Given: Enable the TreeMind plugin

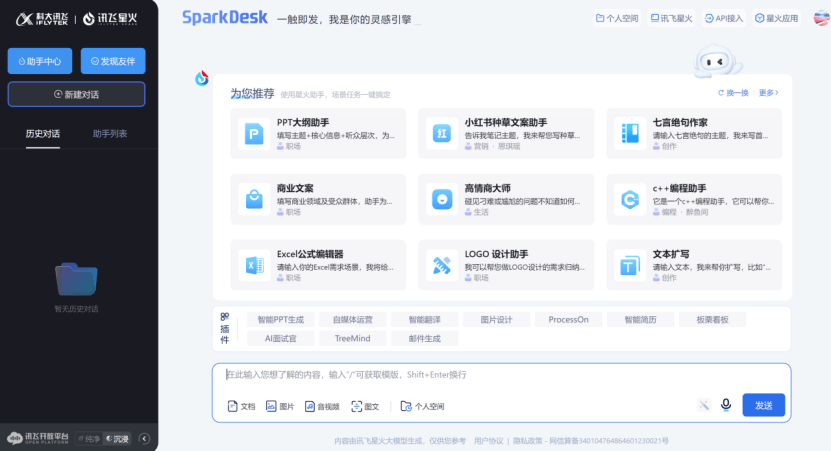Looking at the screenshot, I should [x=352, y=338].
